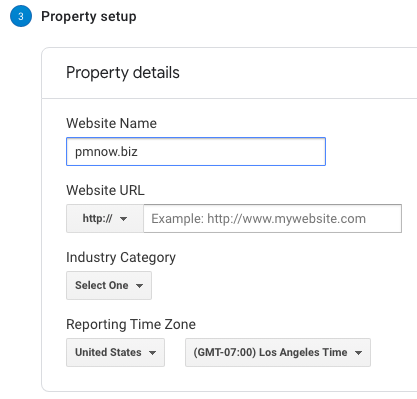Place cursor on pmnow.biz text

coord(106,152)
